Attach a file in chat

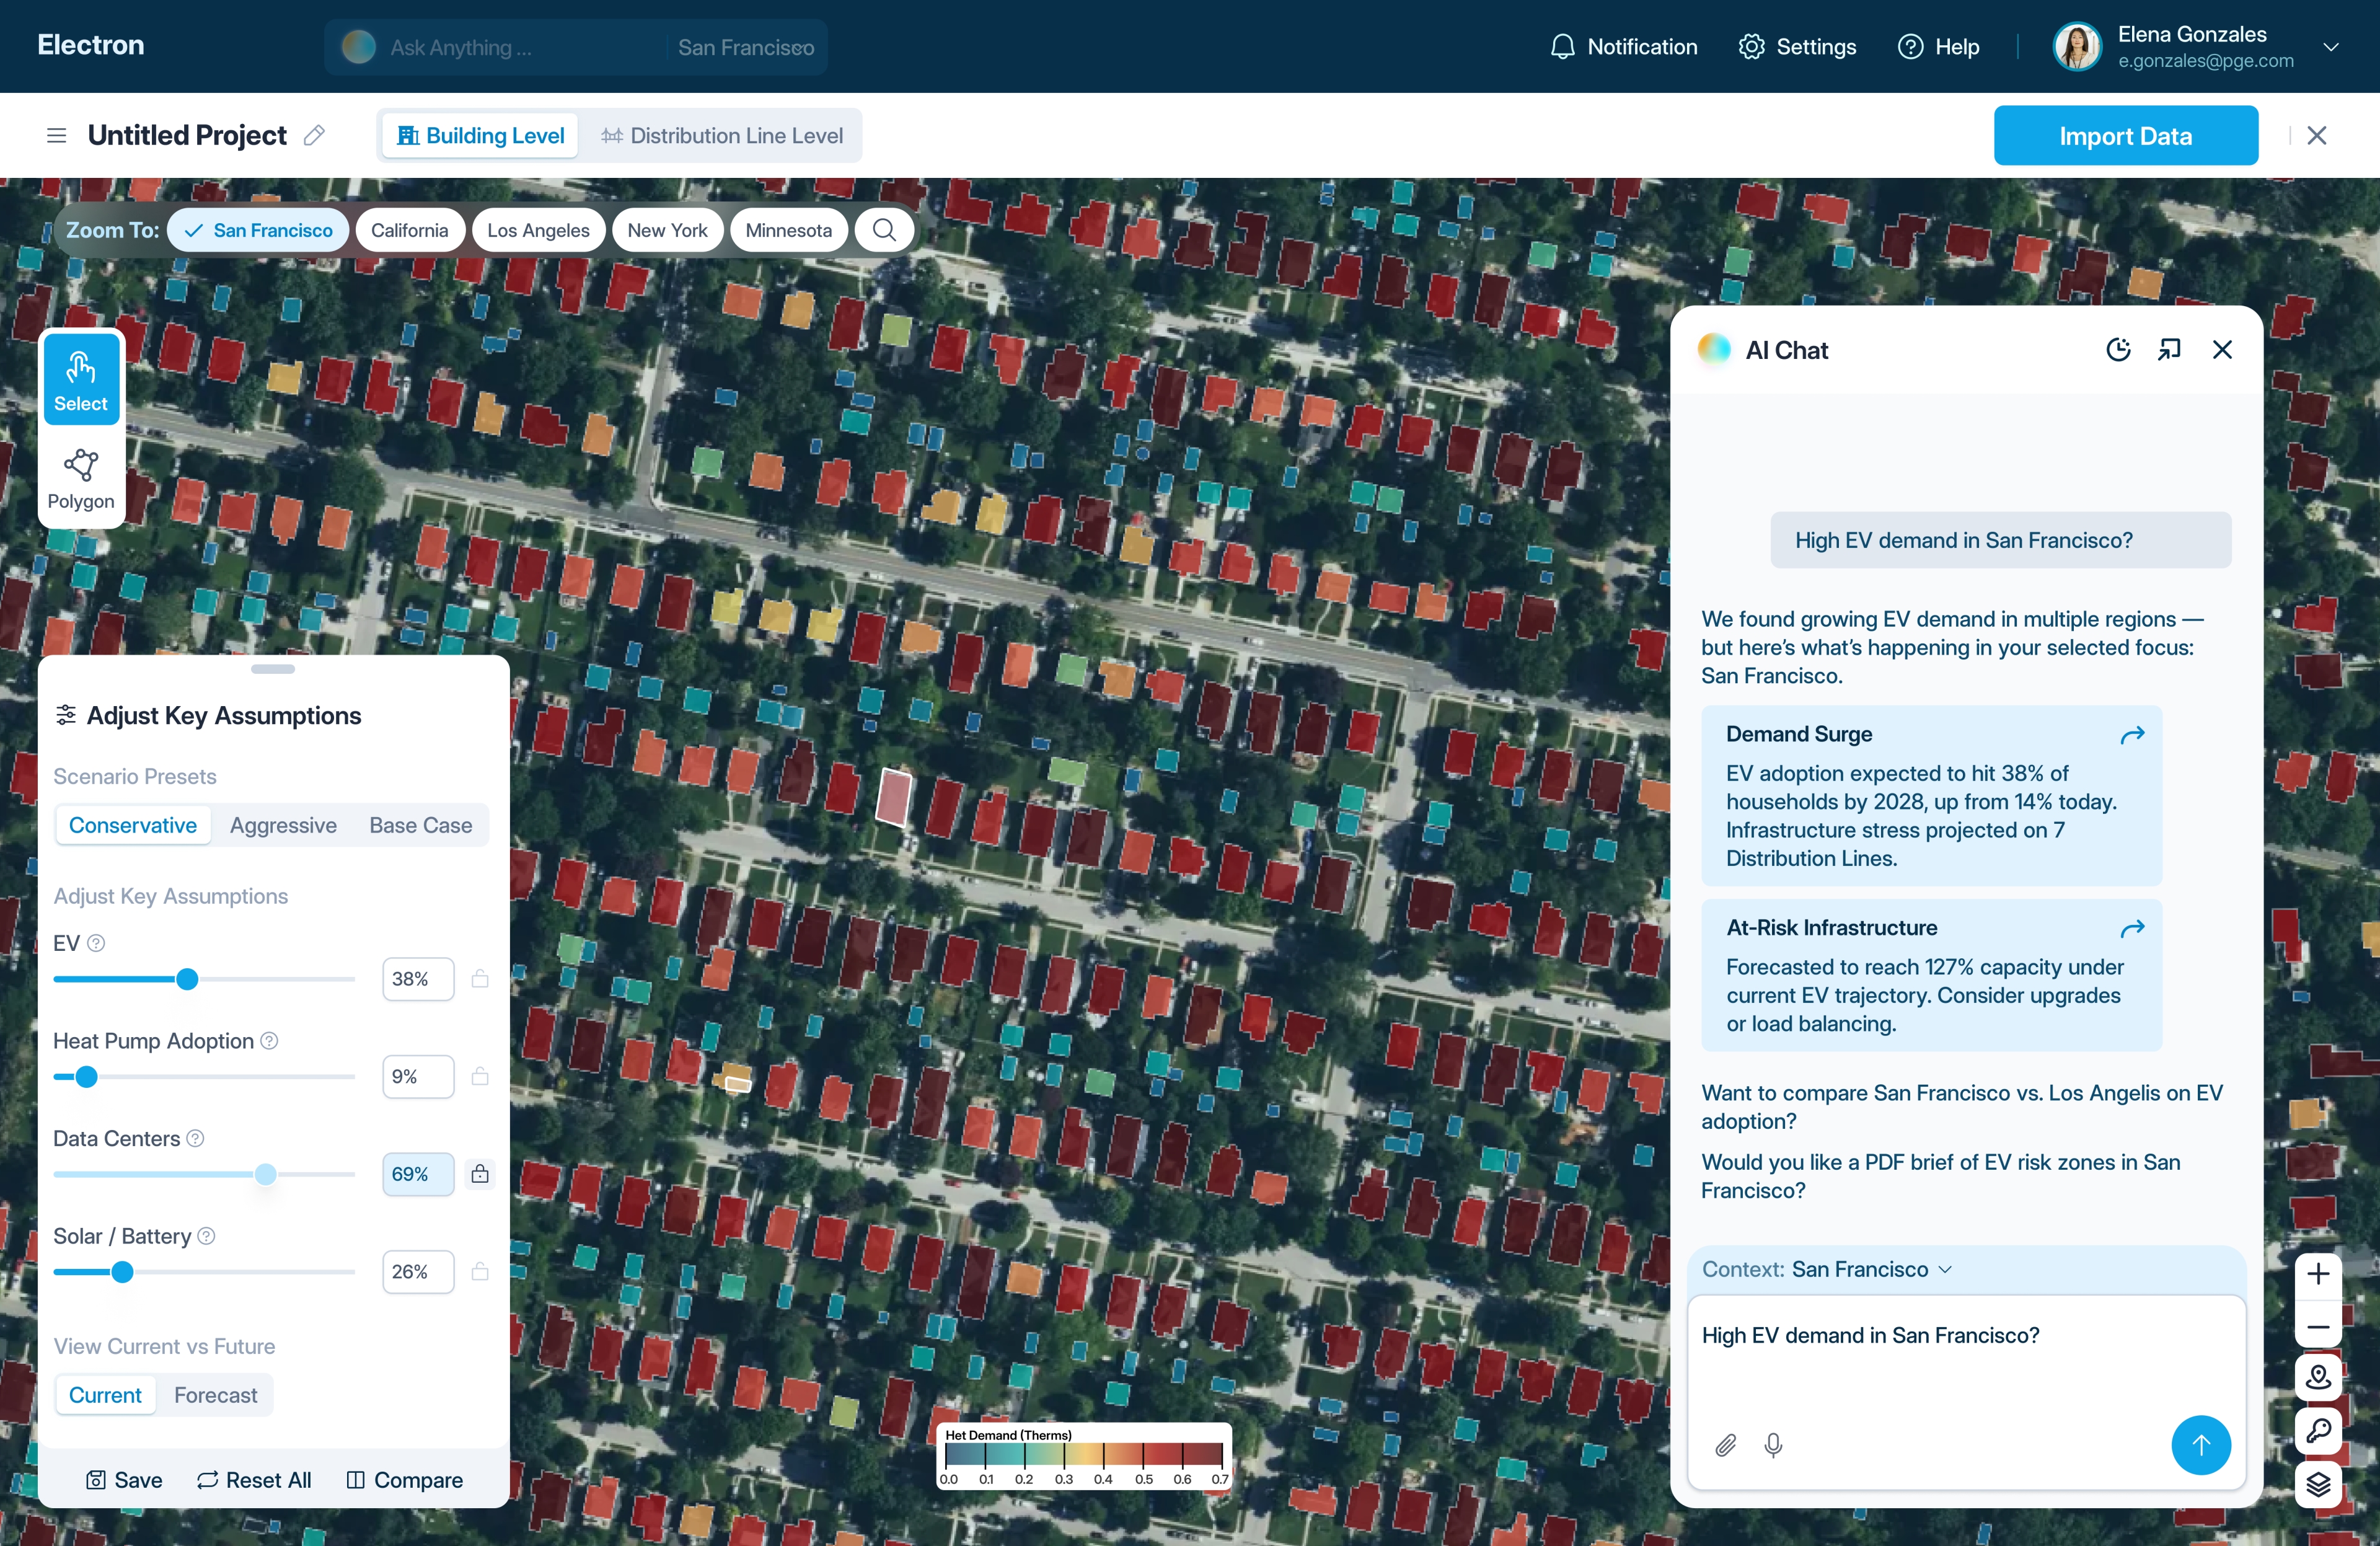[1726, 1445]
